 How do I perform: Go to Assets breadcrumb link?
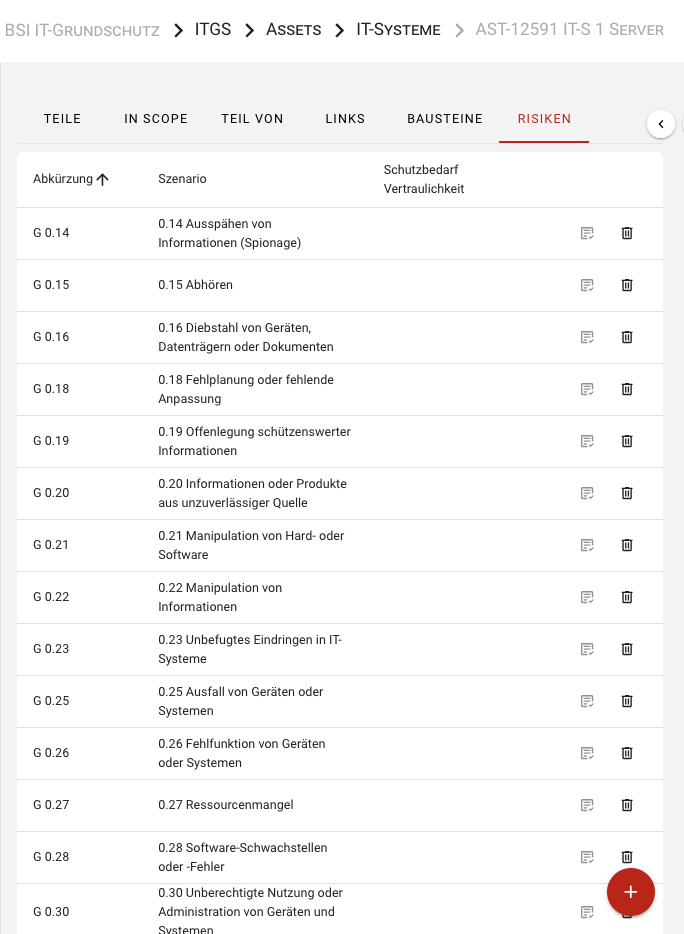click(293, 30)
